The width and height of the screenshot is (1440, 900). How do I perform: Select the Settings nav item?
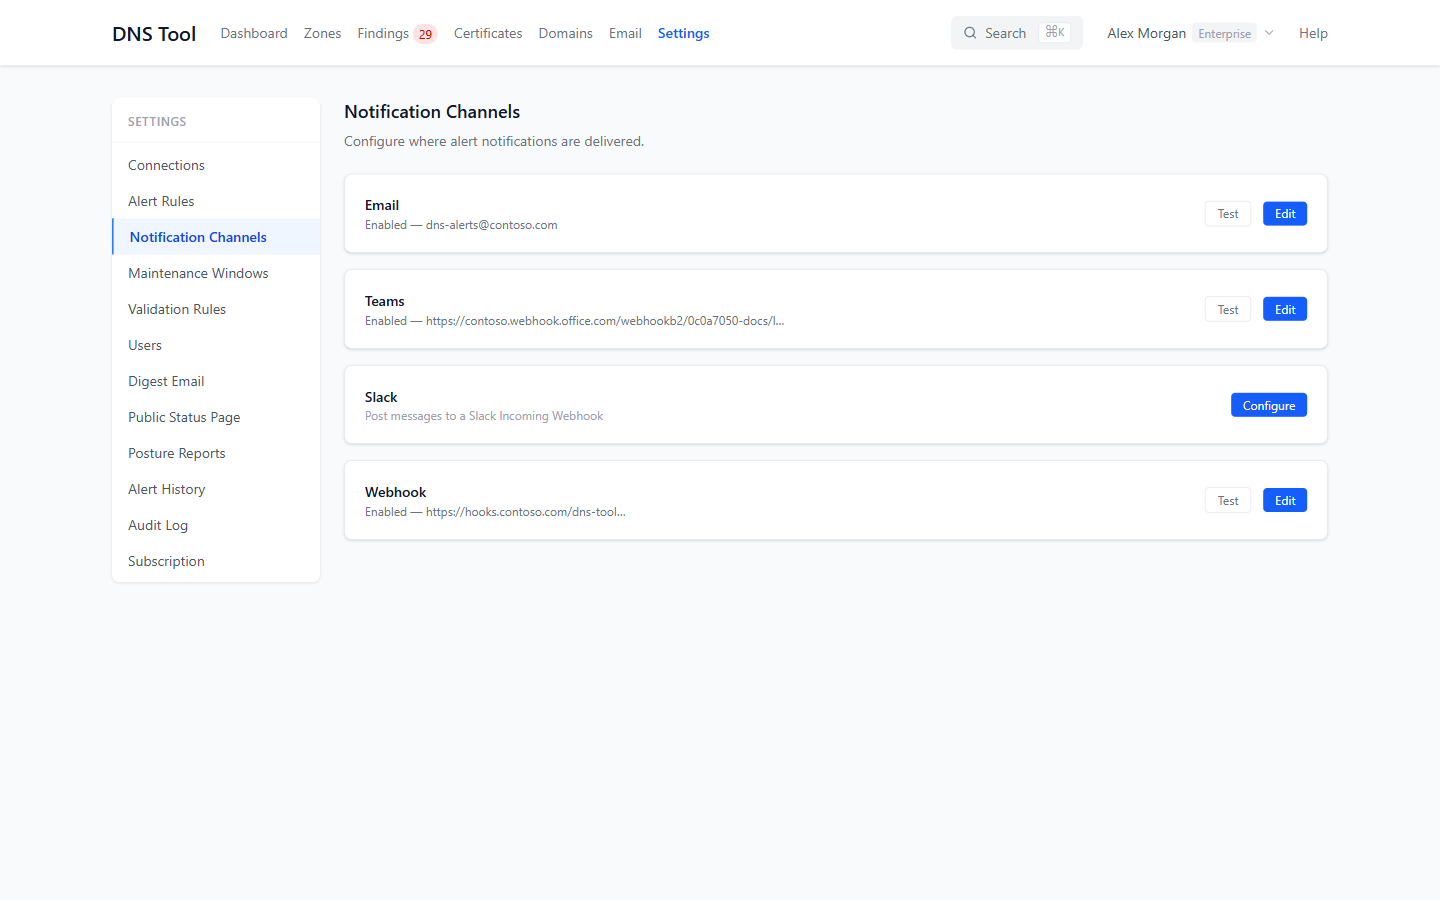click(x=684, y=33)
